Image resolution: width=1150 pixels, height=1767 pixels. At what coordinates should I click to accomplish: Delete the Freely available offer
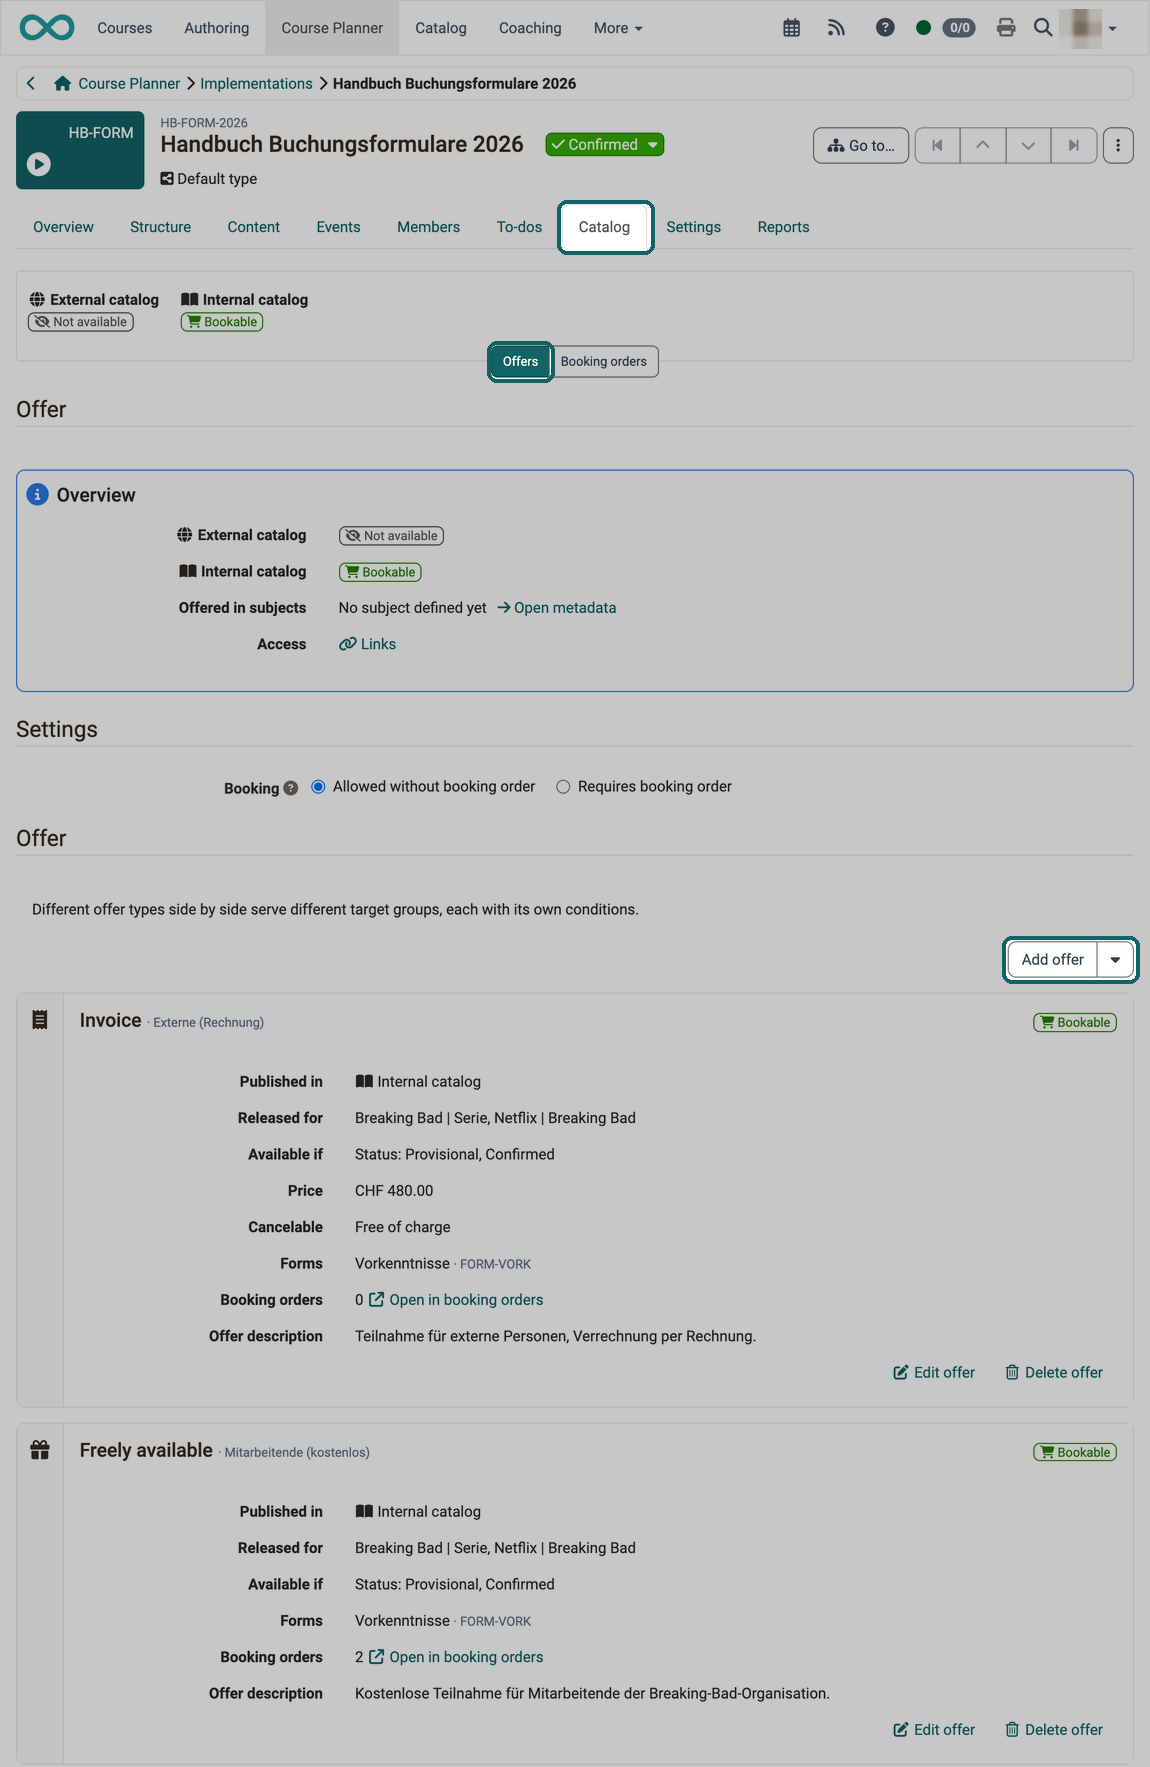point(1054,1730)
